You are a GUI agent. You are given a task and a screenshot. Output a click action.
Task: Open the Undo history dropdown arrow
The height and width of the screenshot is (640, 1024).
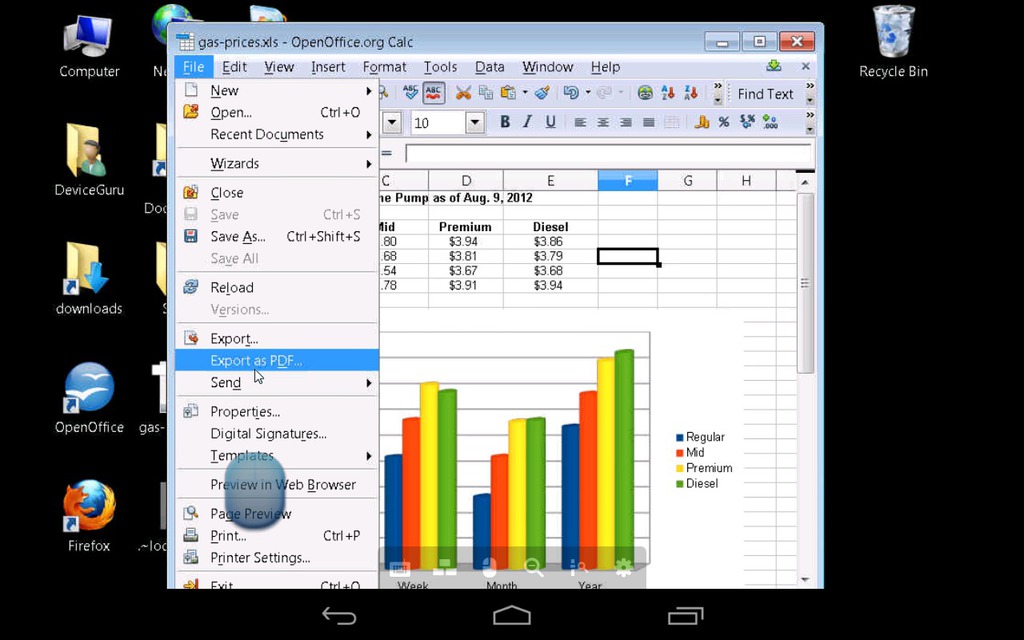(588, 93)
